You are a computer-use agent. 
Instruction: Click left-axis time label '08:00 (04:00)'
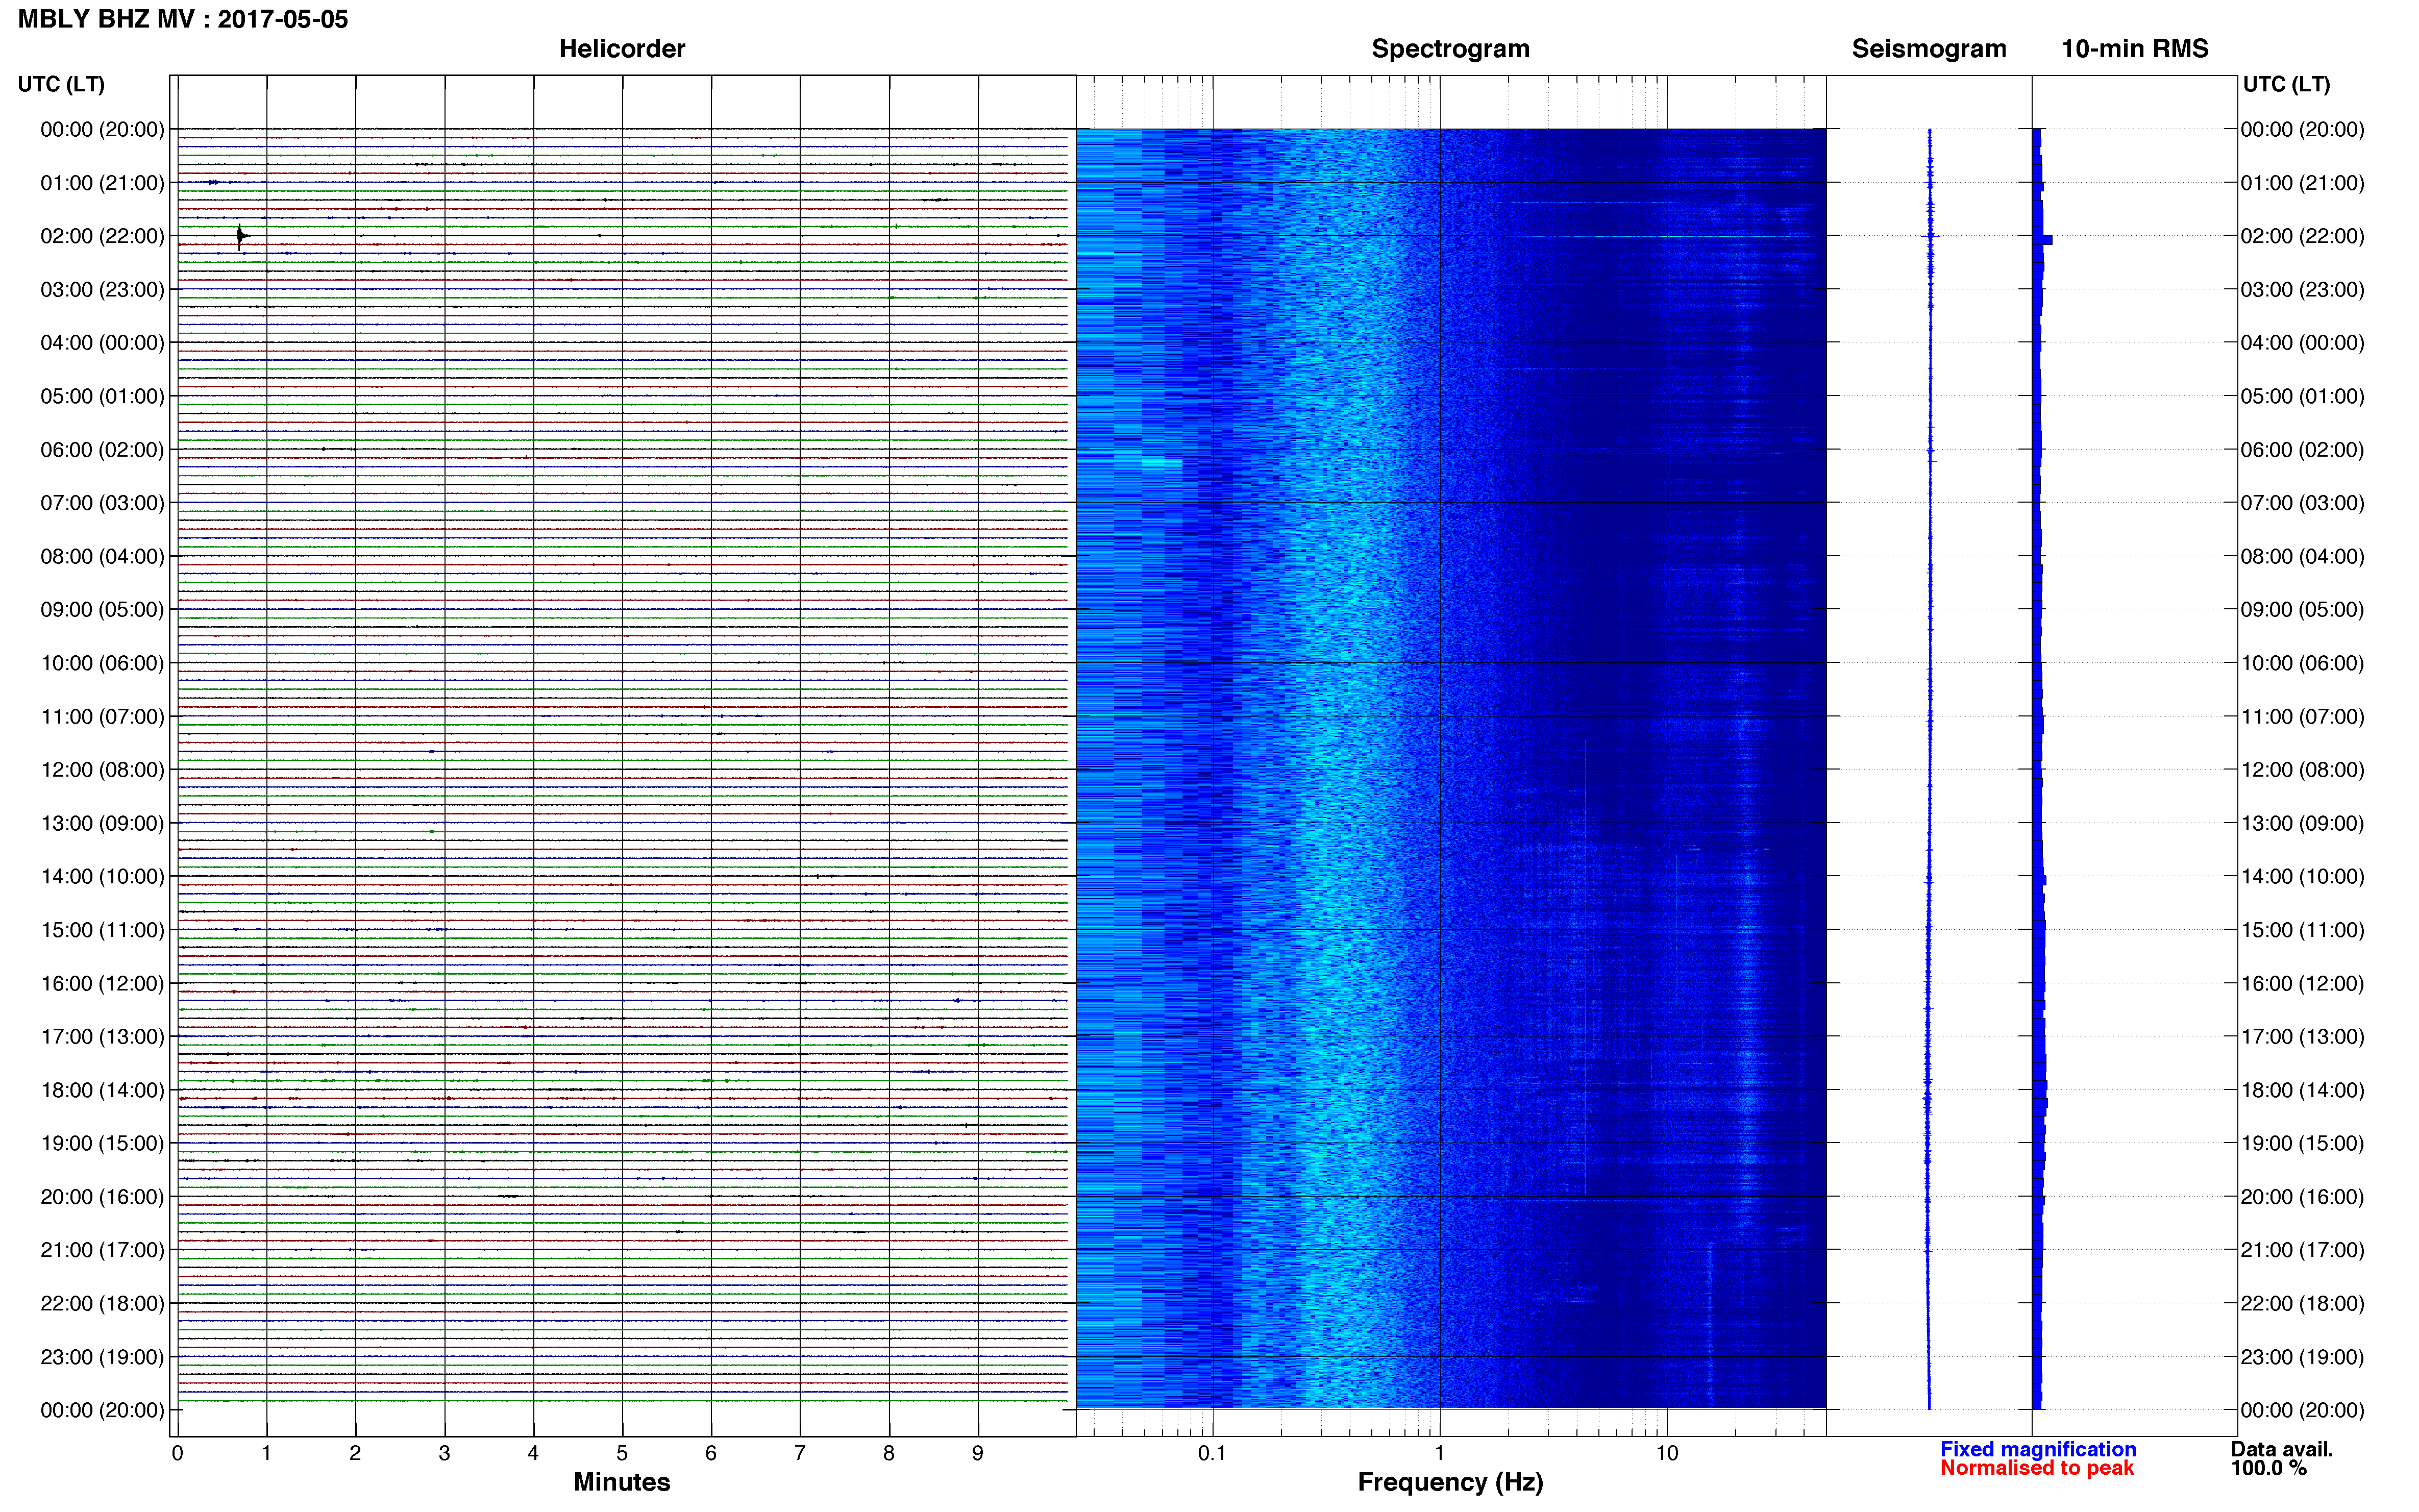102,556
